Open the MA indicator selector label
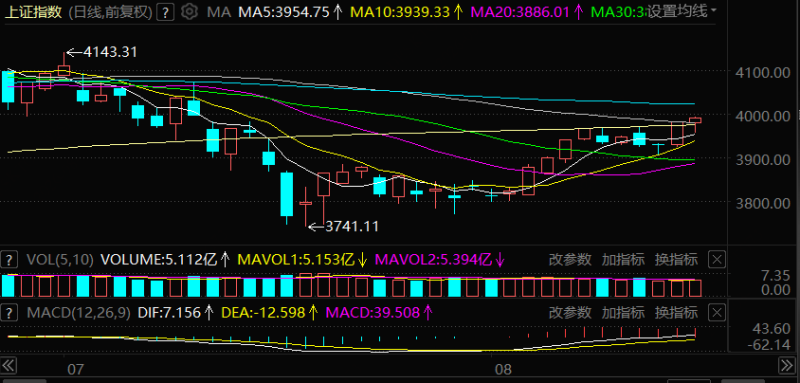Screen dimensions: 800x383 [x=219, y=12]
